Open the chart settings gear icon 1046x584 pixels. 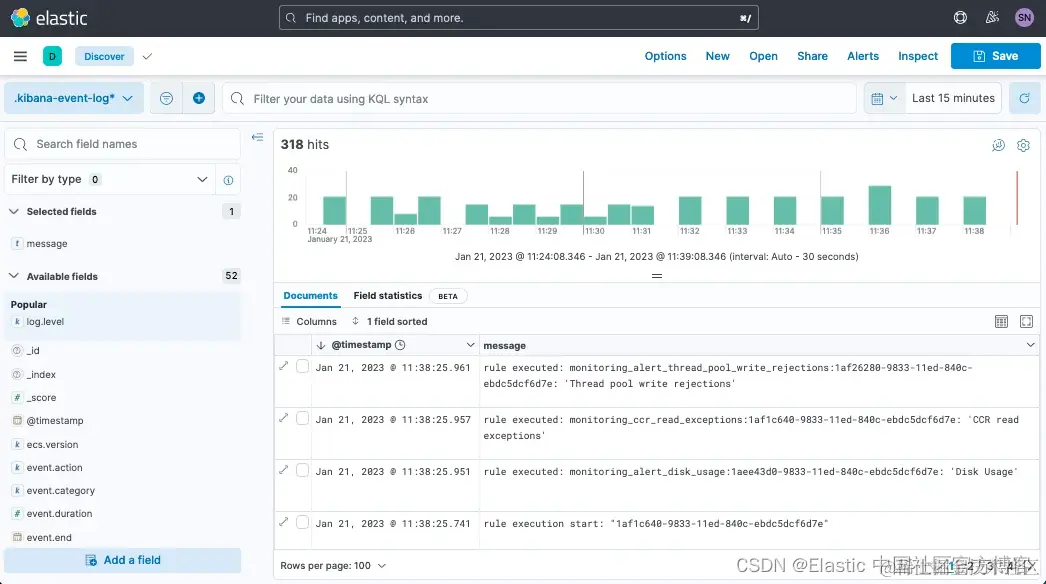point(1023,145)
